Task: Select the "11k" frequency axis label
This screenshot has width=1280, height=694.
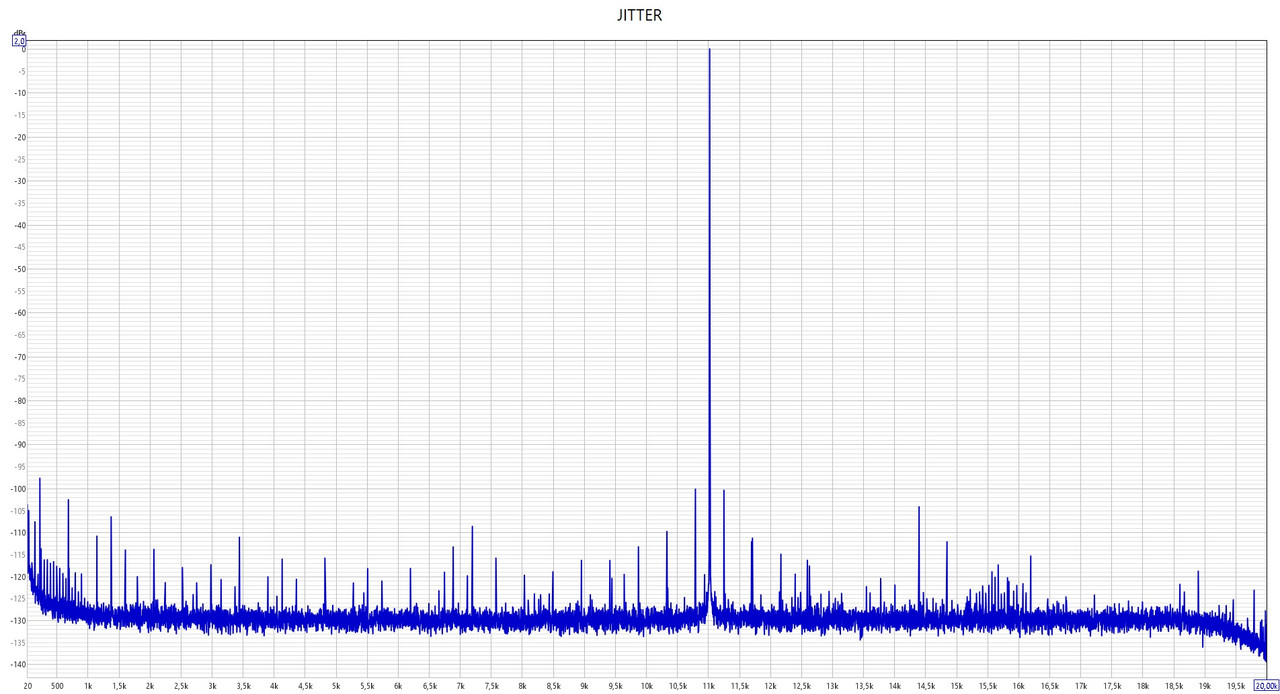Action: 709,686
